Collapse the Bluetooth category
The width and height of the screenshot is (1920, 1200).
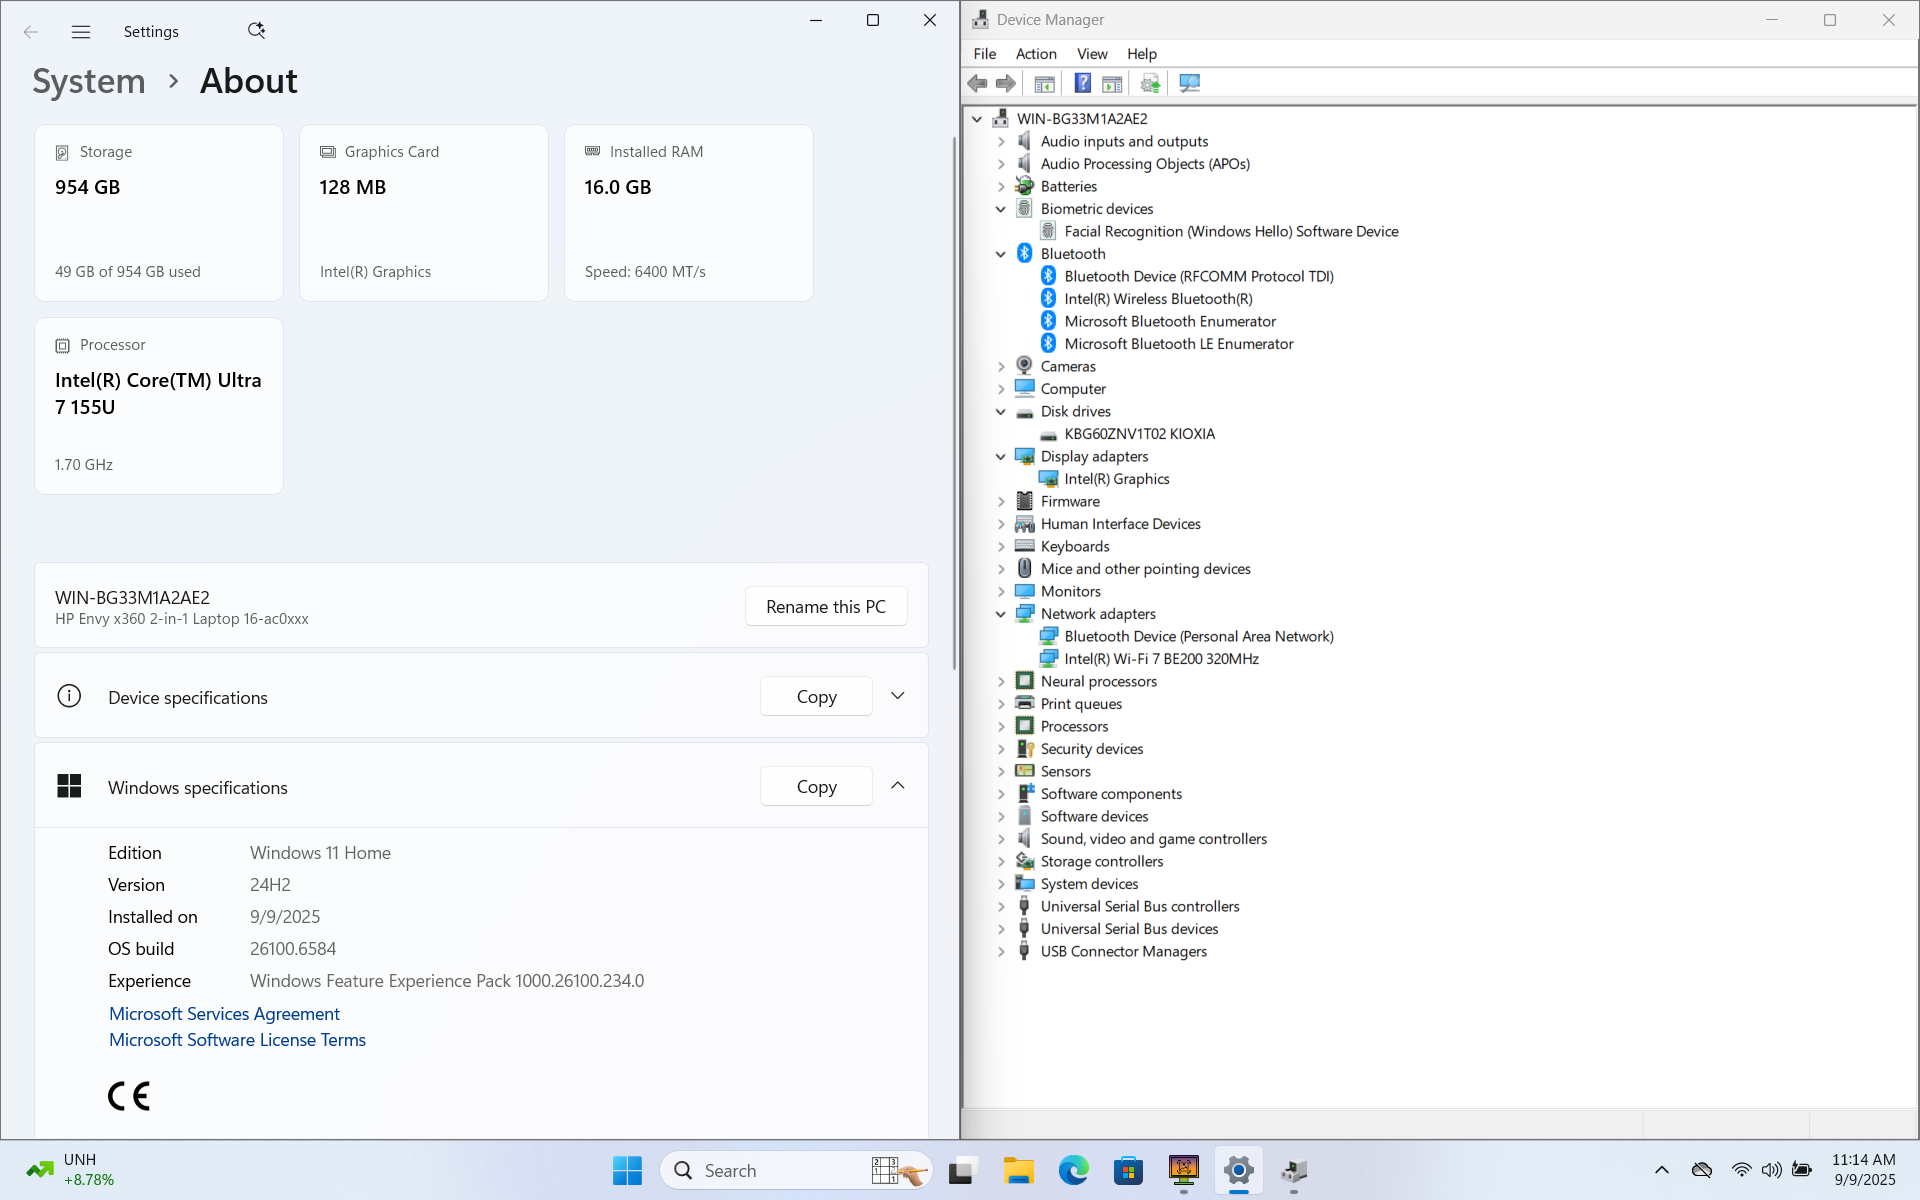coord(1001,254)
